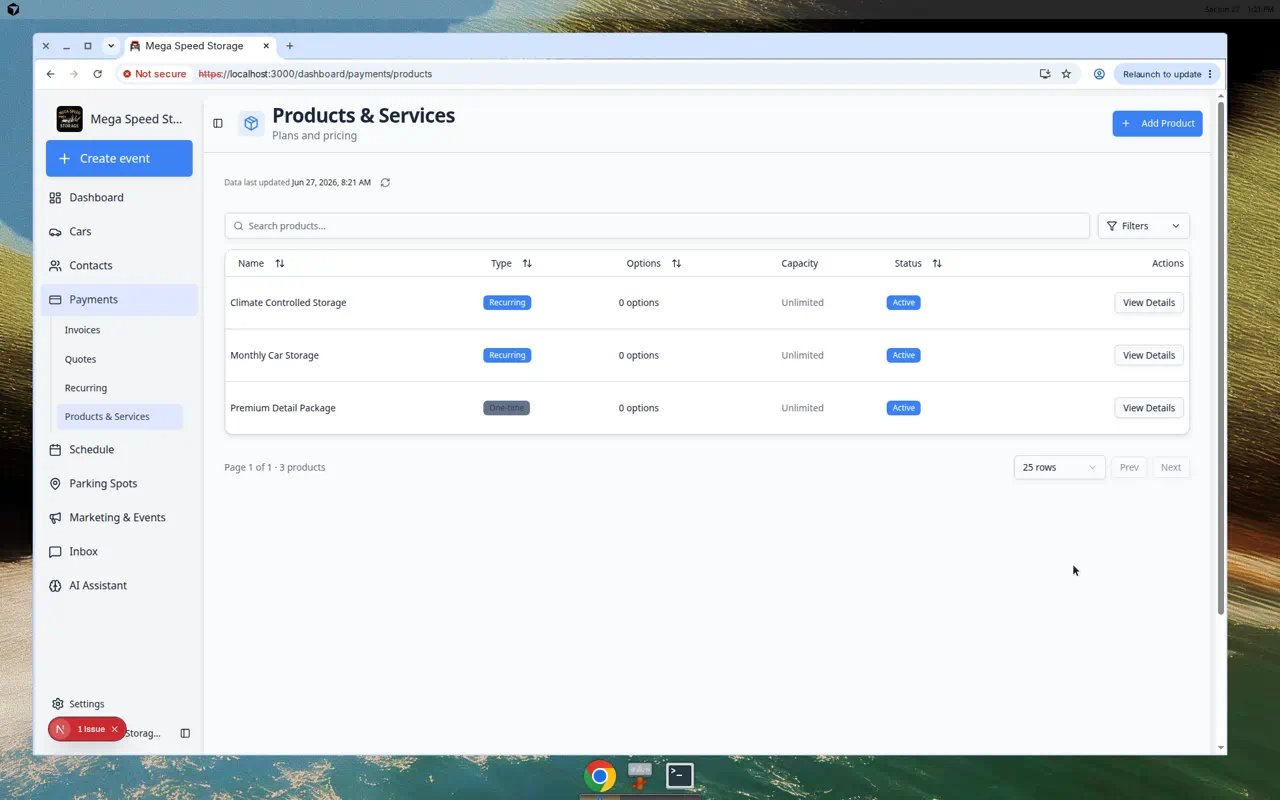Screen dimensions: 1280x800
Task: Sort table by Type column
Action: pyautogui.click(x=511, y=263)
